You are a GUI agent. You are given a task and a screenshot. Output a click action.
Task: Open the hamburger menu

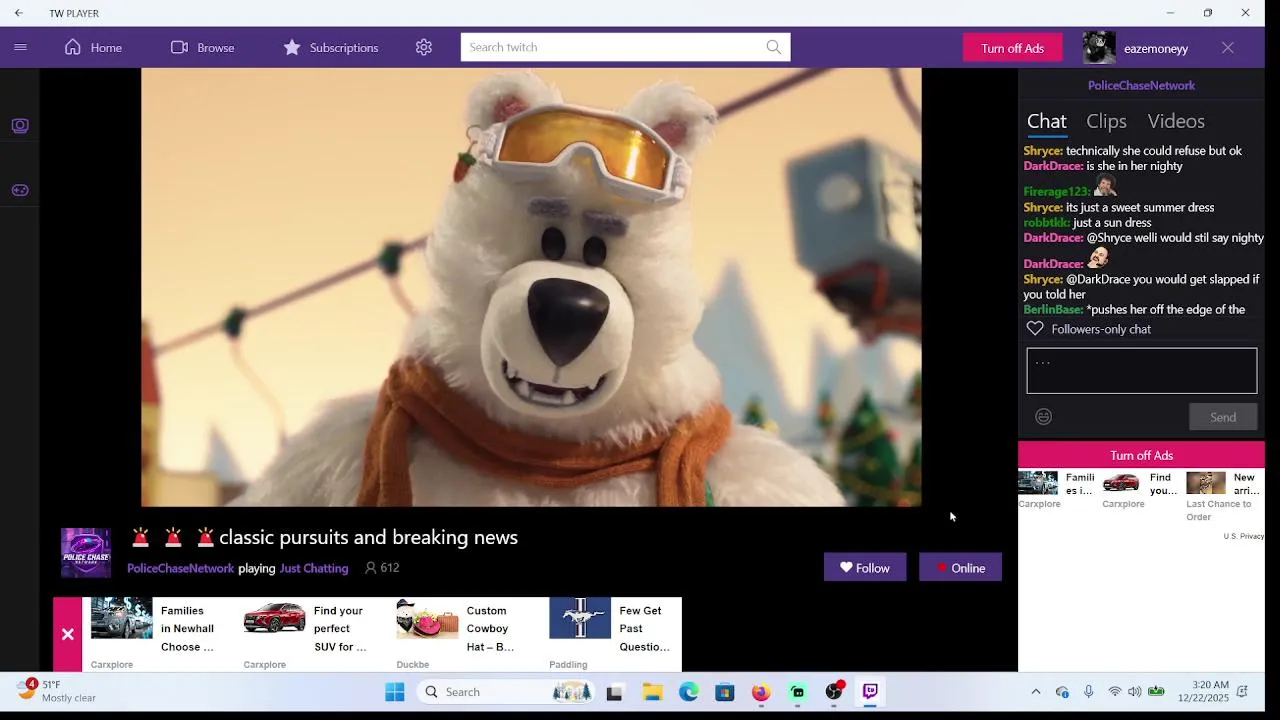(20, 47)
